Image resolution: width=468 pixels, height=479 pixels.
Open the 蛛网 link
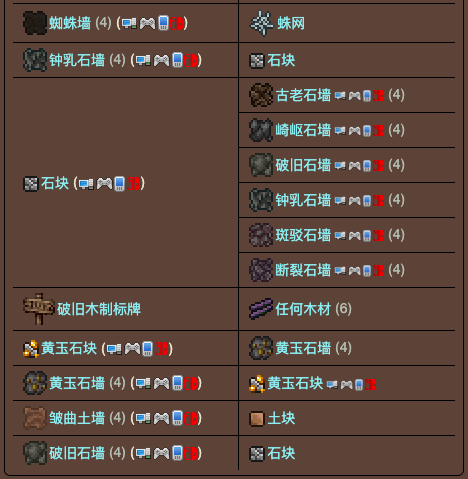point(291,23)
